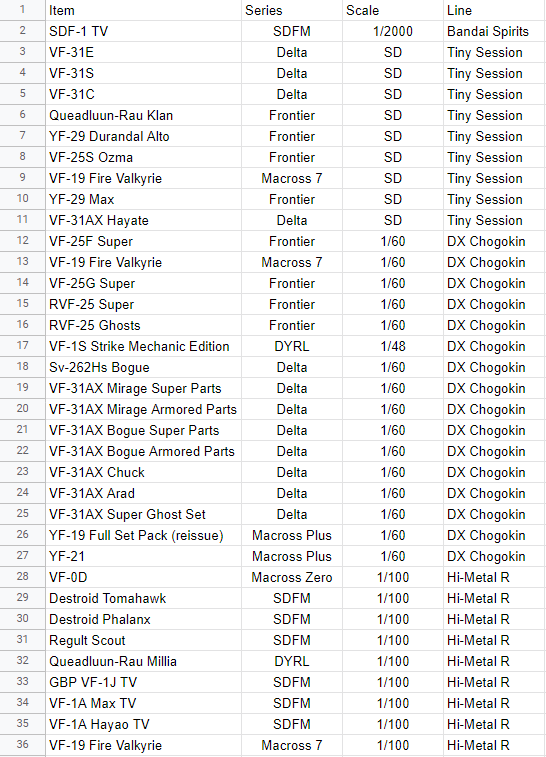The image size is (546, 757).
Task: Click the YF-19 Full Set Pack (reissue) cell
Action: [x=143, y=535]
